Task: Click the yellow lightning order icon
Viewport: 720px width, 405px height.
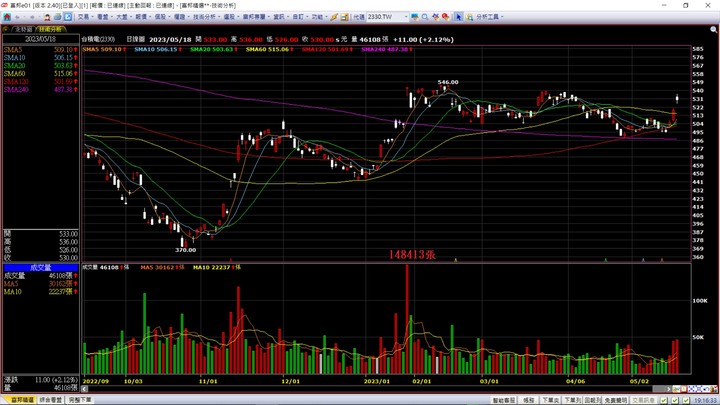Action: pyautogui.click(x=334, y=17)
